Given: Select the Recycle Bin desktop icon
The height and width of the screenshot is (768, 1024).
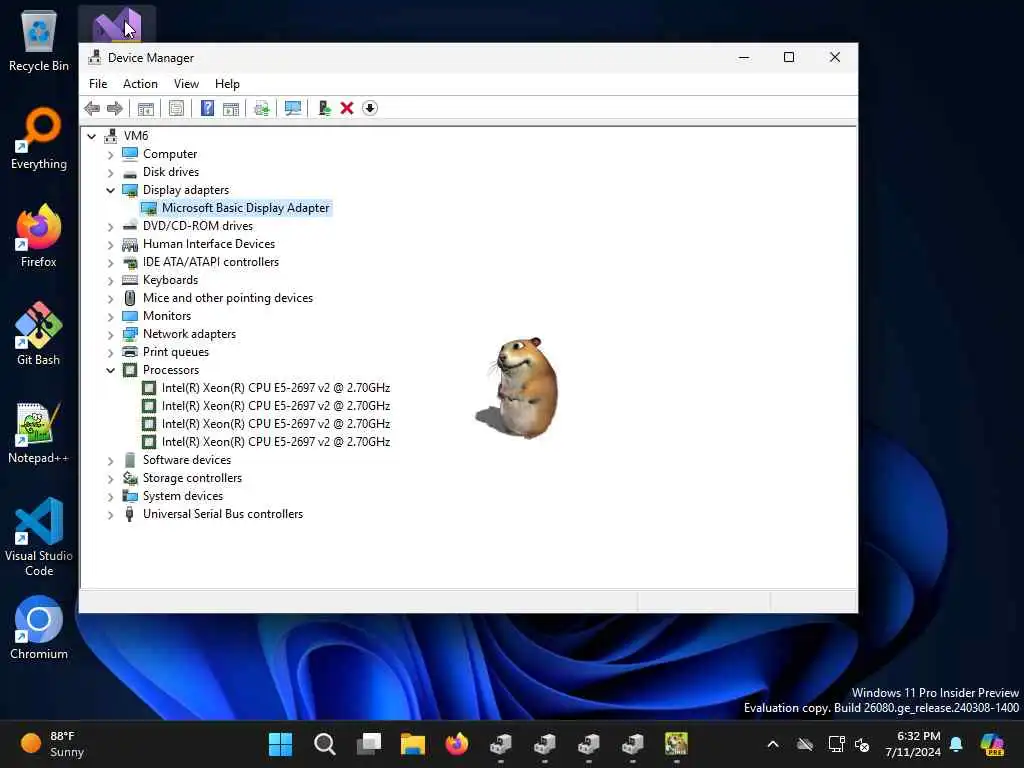Looking at the screenshot, I should point(39,40).
